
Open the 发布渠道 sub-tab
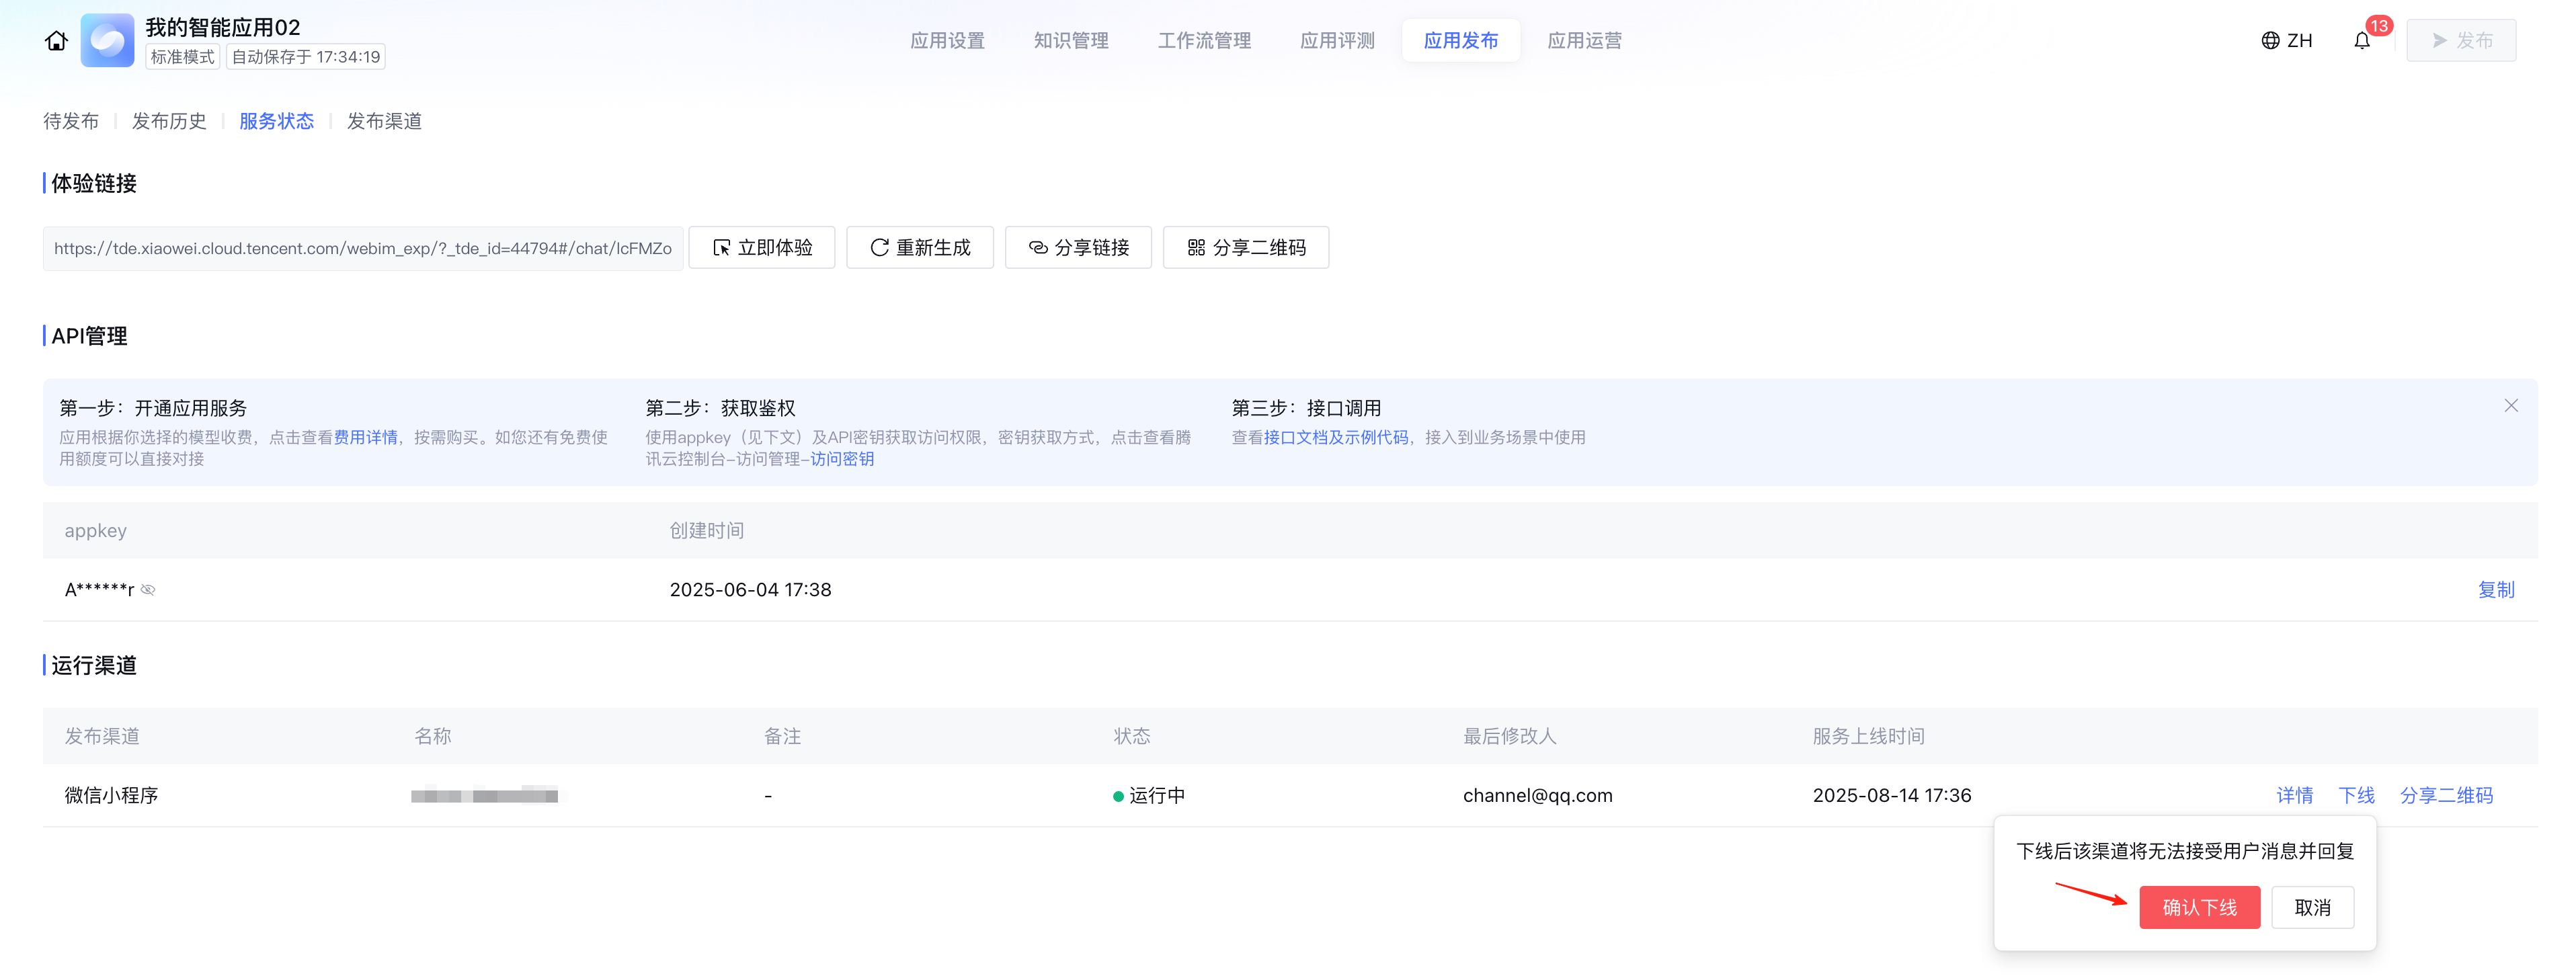coord(384,121)
